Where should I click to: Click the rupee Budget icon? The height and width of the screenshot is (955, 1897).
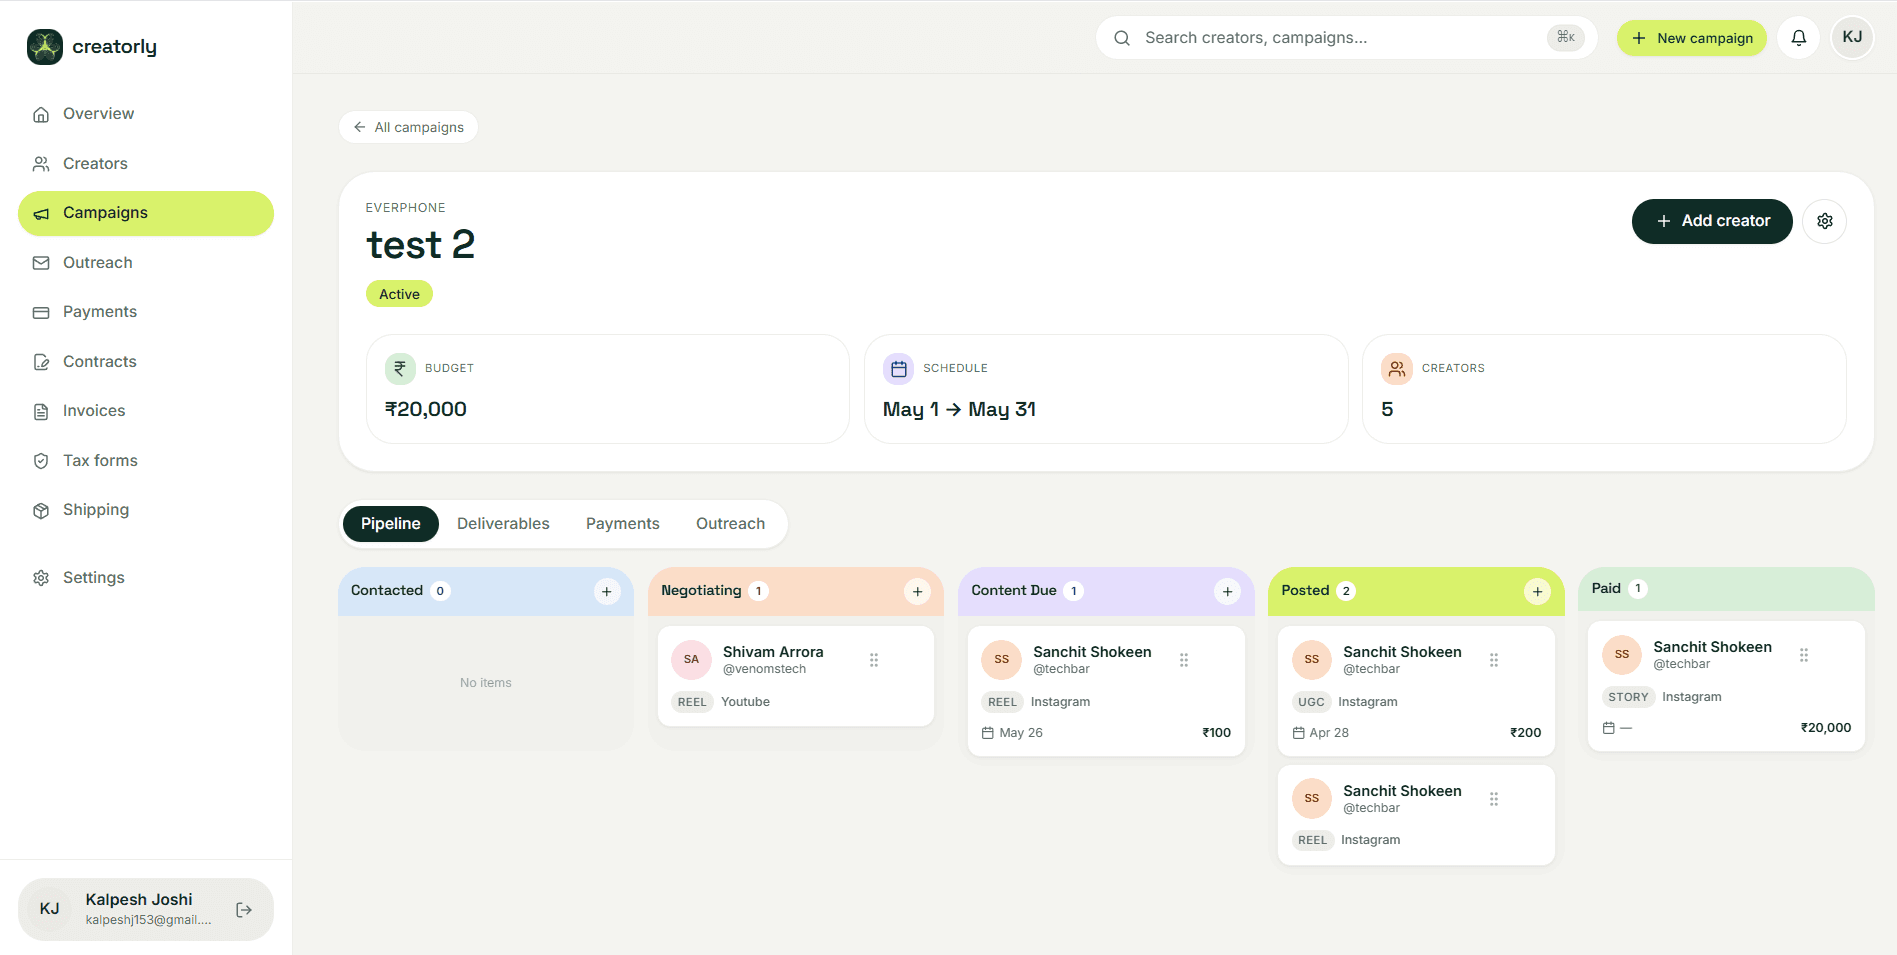tap(400, 369)
